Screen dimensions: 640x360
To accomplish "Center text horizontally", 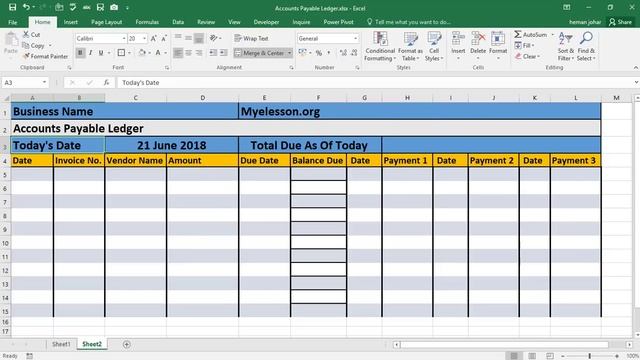I will 188,53.
